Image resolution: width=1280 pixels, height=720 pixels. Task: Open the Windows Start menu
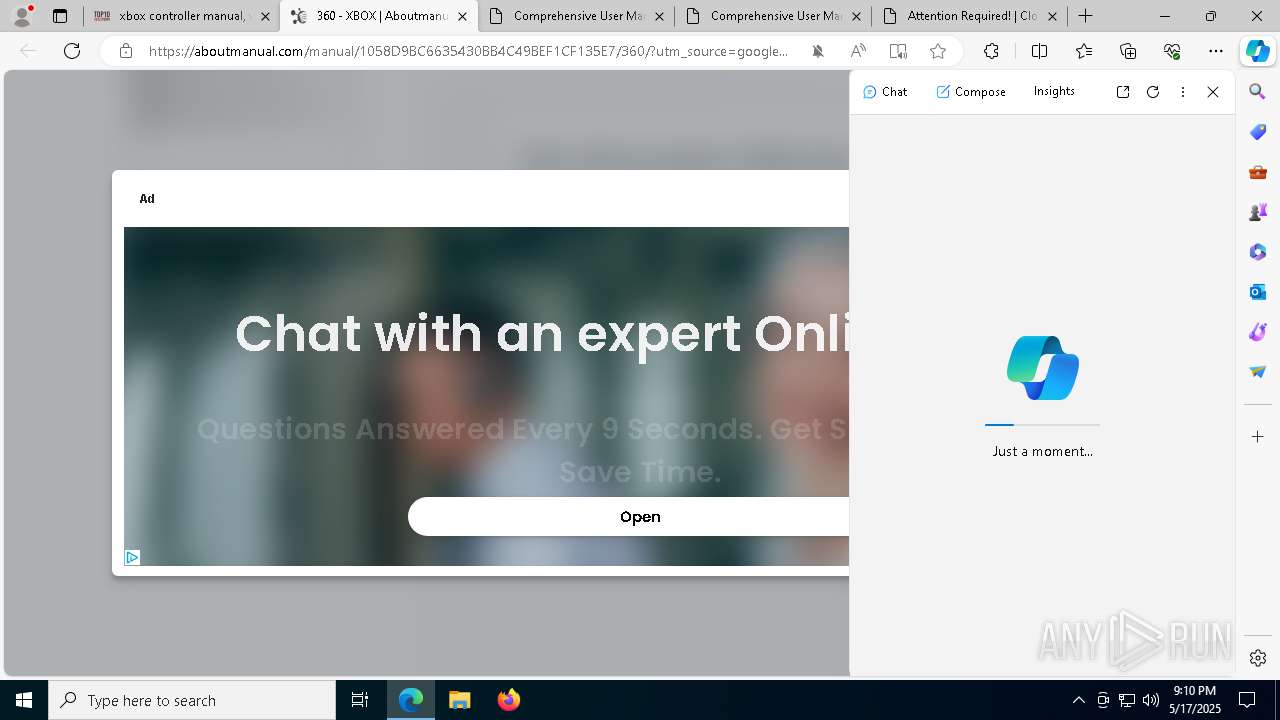click(24, 700)
